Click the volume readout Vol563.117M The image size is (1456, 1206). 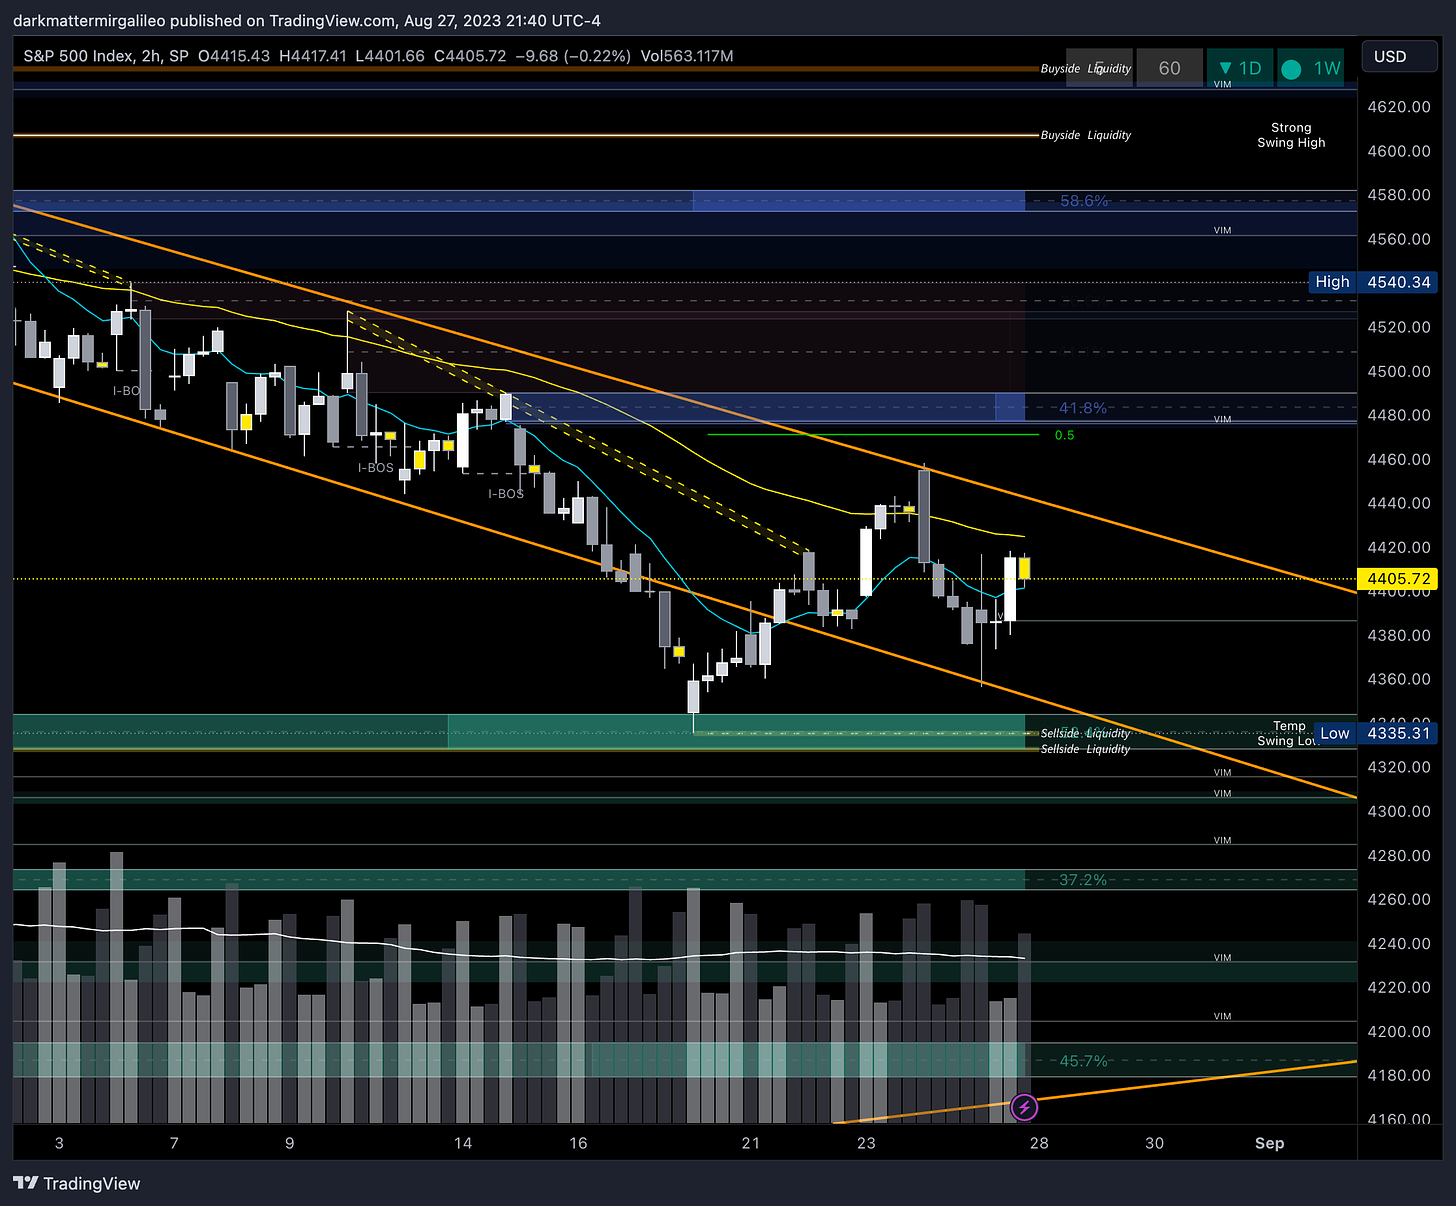687,56
